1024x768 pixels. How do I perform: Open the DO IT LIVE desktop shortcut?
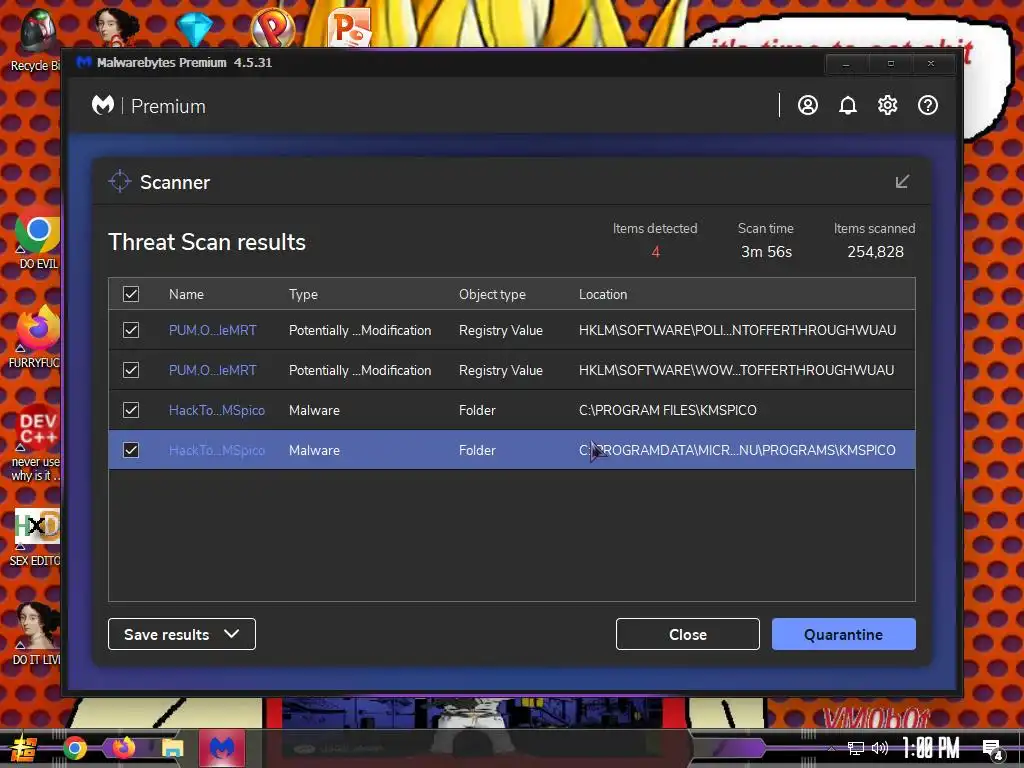pyautogui.click(x=36, y=633)
